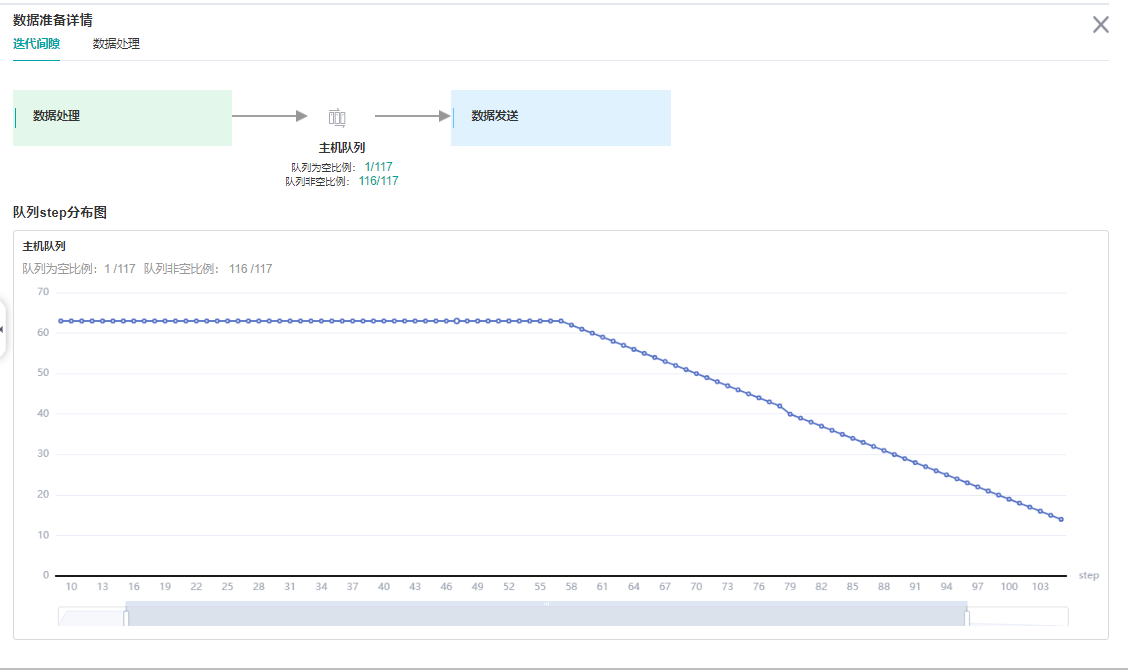The width and height of the screenshot is (1128, 670).
Task: Click the 1/117 empty queue ratio value
Action: [378, 167]
